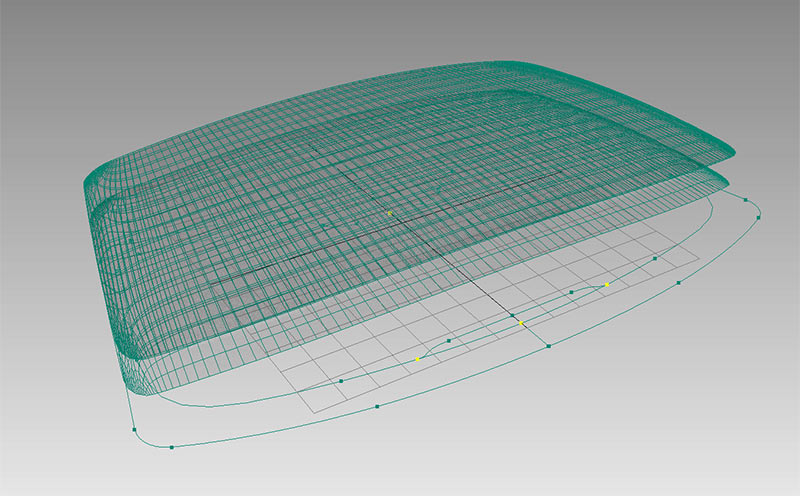Select the middle yellow point on inner curve
The width and height of the screenshot is (800, 496).
(x=521, y=323)
